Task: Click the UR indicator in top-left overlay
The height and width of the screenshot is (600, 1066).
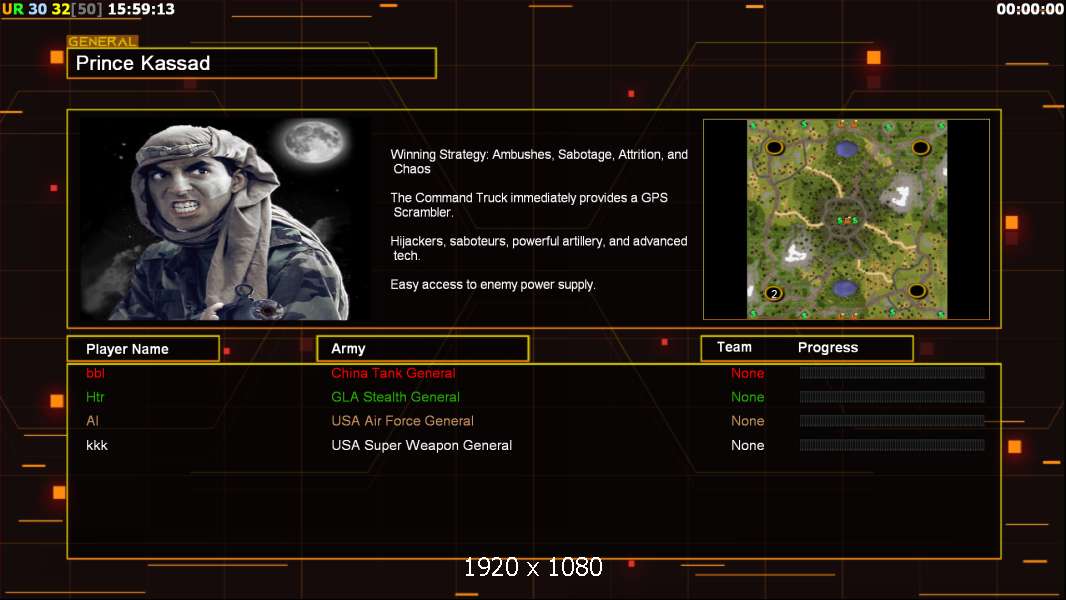Action: click(12, 9)
